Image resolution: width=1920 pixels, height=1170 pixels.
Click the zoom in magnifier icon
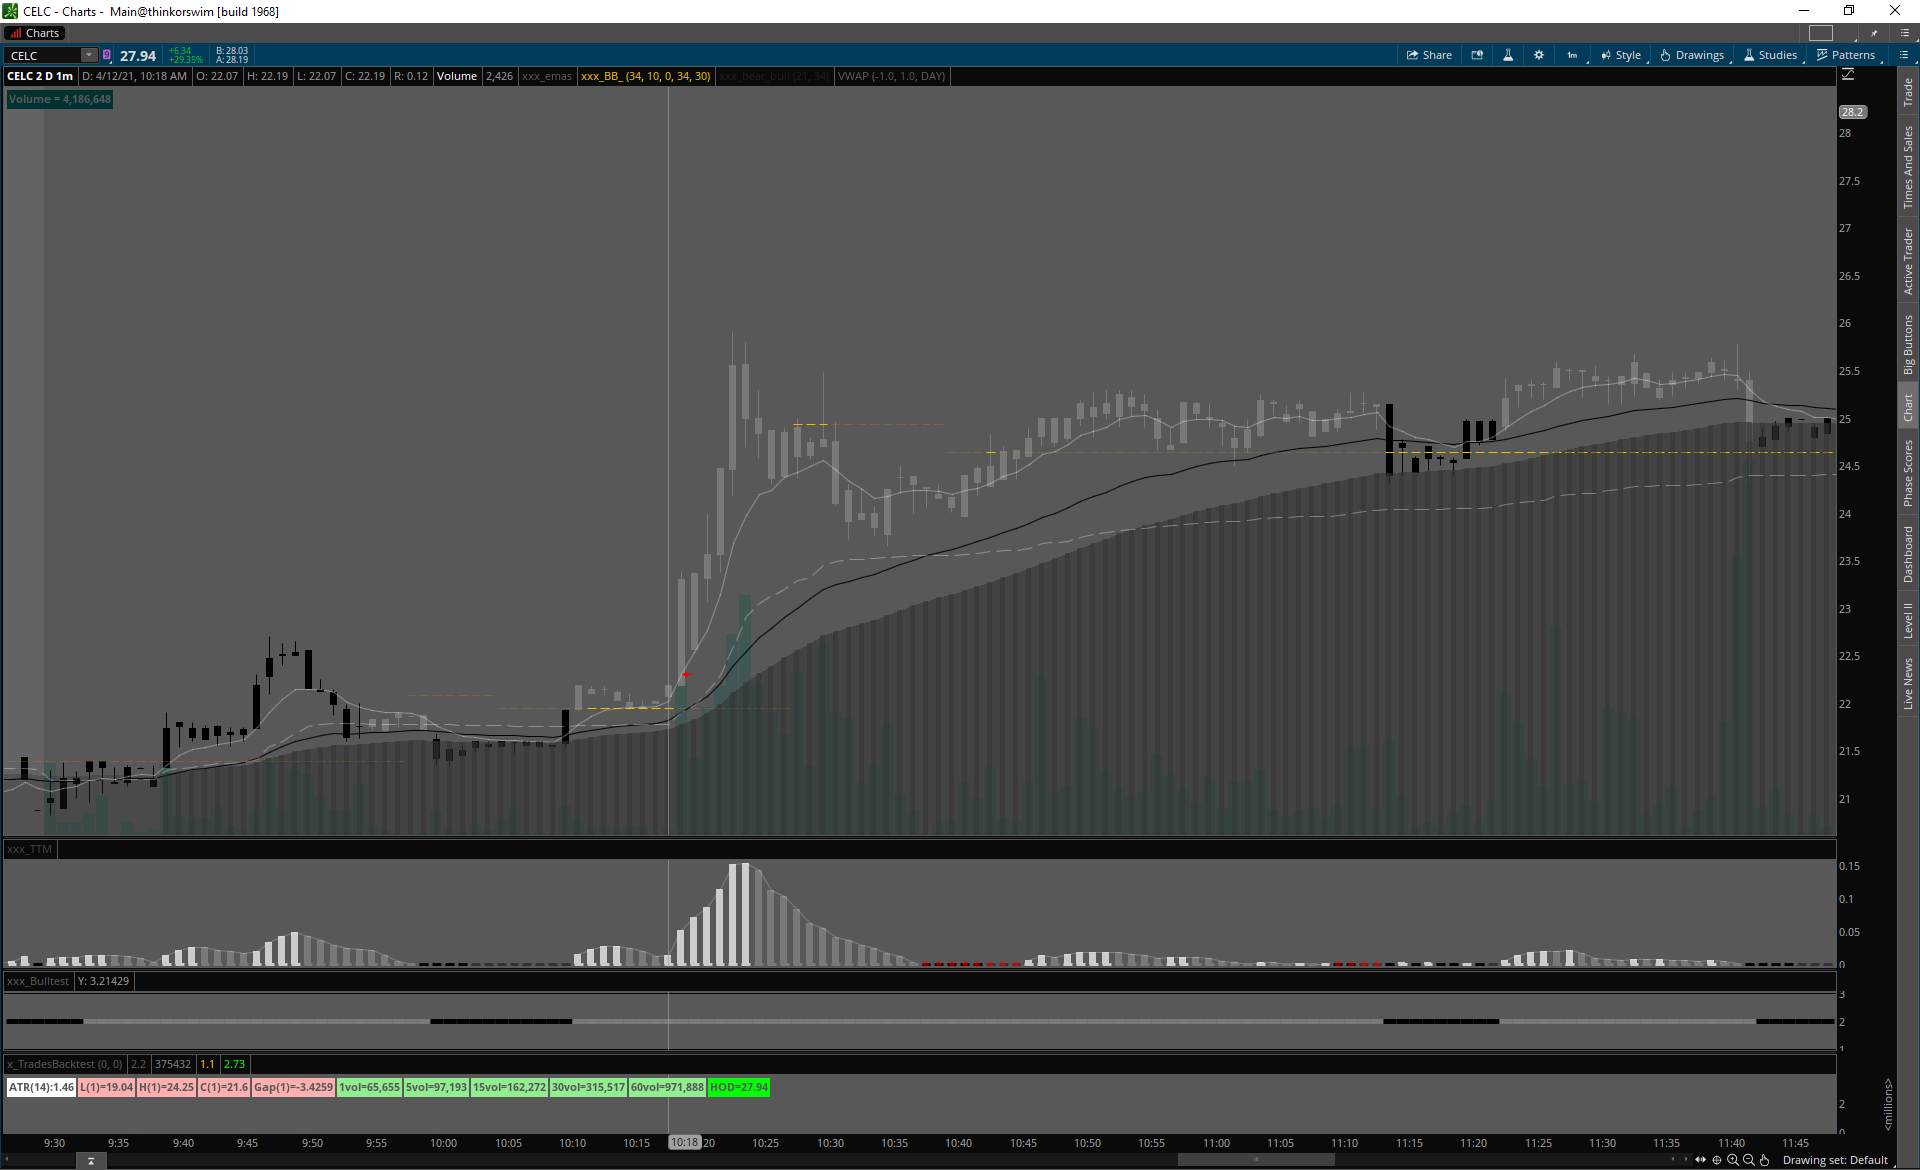tap(1733, 1160)
